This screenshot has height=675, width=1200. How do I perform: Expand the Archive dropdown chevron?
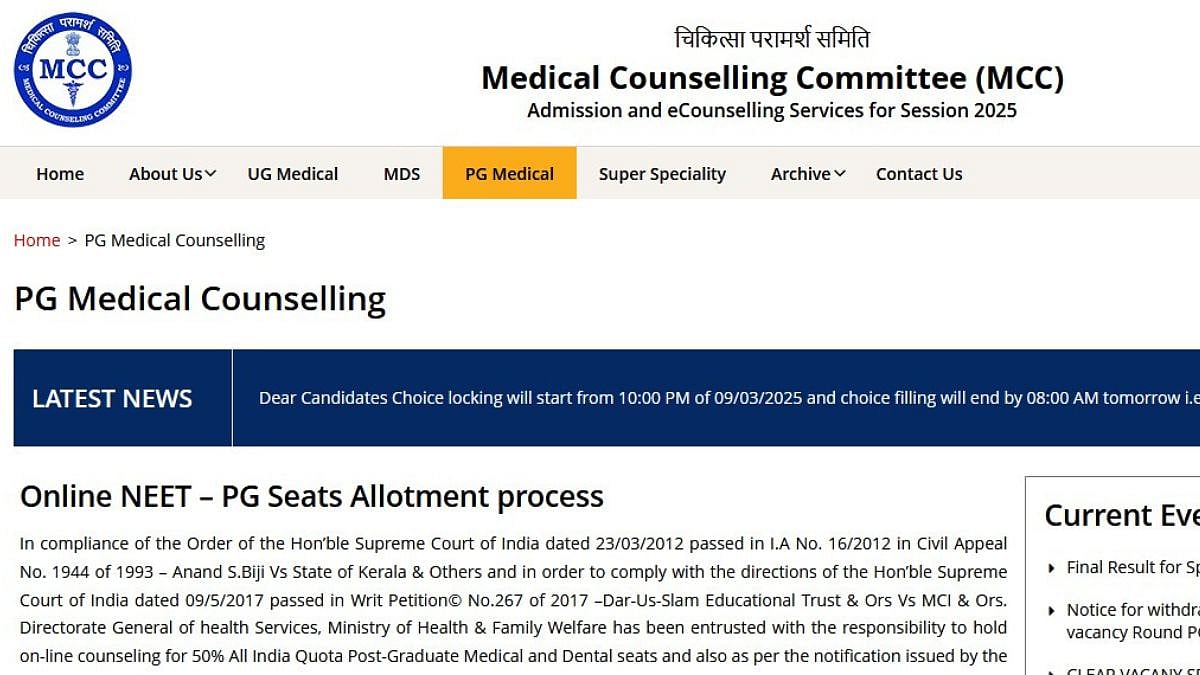[x=840, y=174]
